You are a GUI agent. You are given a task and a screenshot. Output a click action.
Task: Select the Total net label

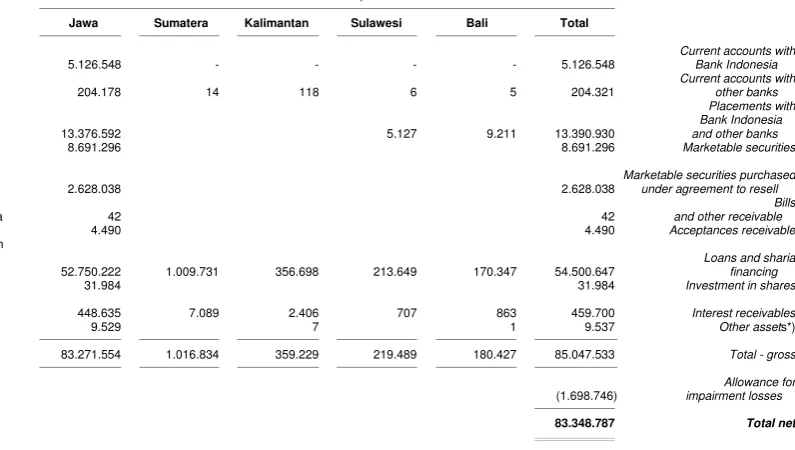(x=770, y=423)
